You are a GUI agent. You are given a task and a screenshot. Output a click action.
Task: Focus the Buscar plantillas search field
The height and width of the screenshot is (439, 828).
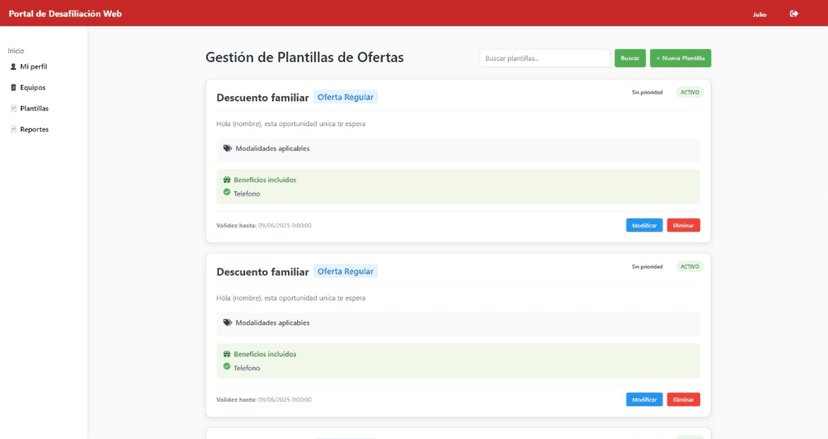pos(544,58)
